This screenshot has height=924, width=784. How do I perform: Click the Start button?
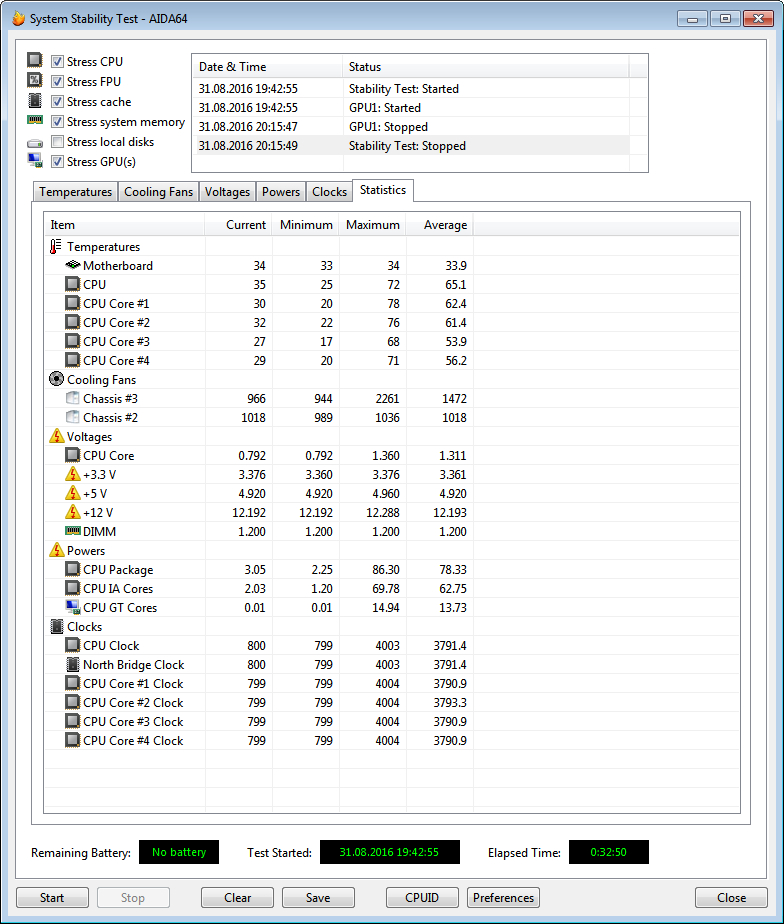pos(52,897)
